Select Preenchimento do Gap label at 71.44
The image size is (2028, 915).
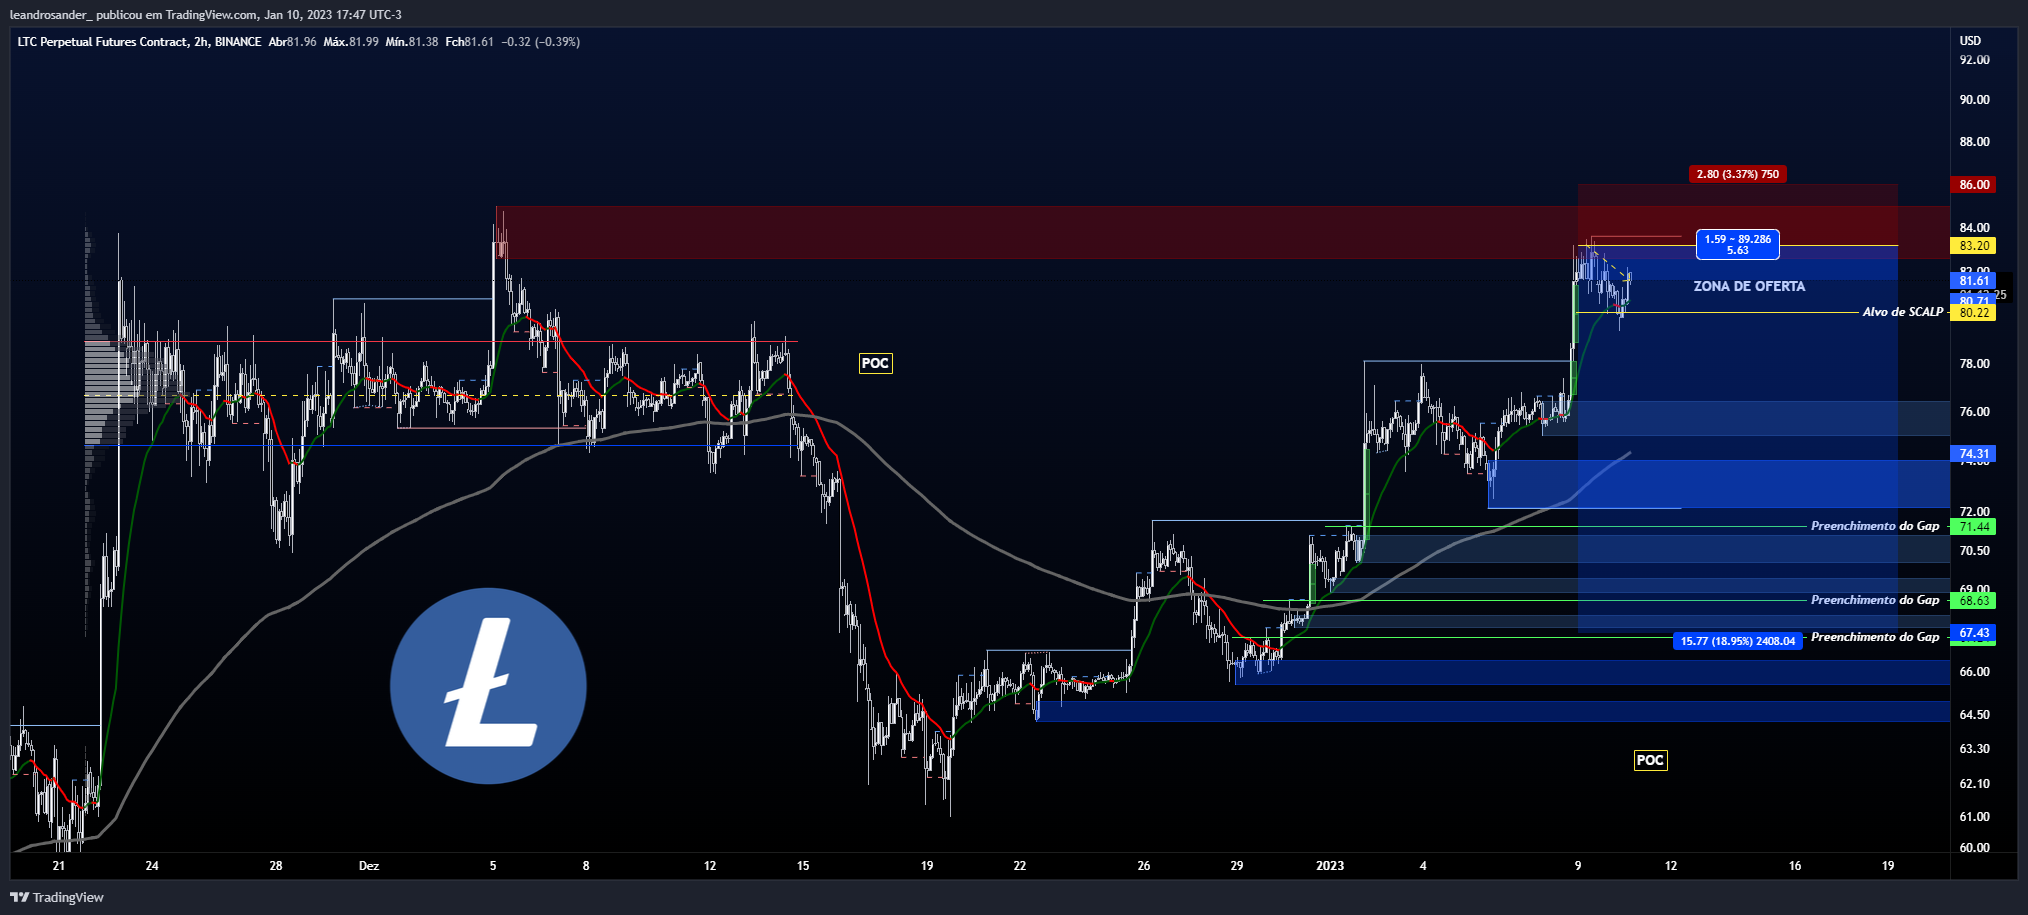click(1875, 526)
